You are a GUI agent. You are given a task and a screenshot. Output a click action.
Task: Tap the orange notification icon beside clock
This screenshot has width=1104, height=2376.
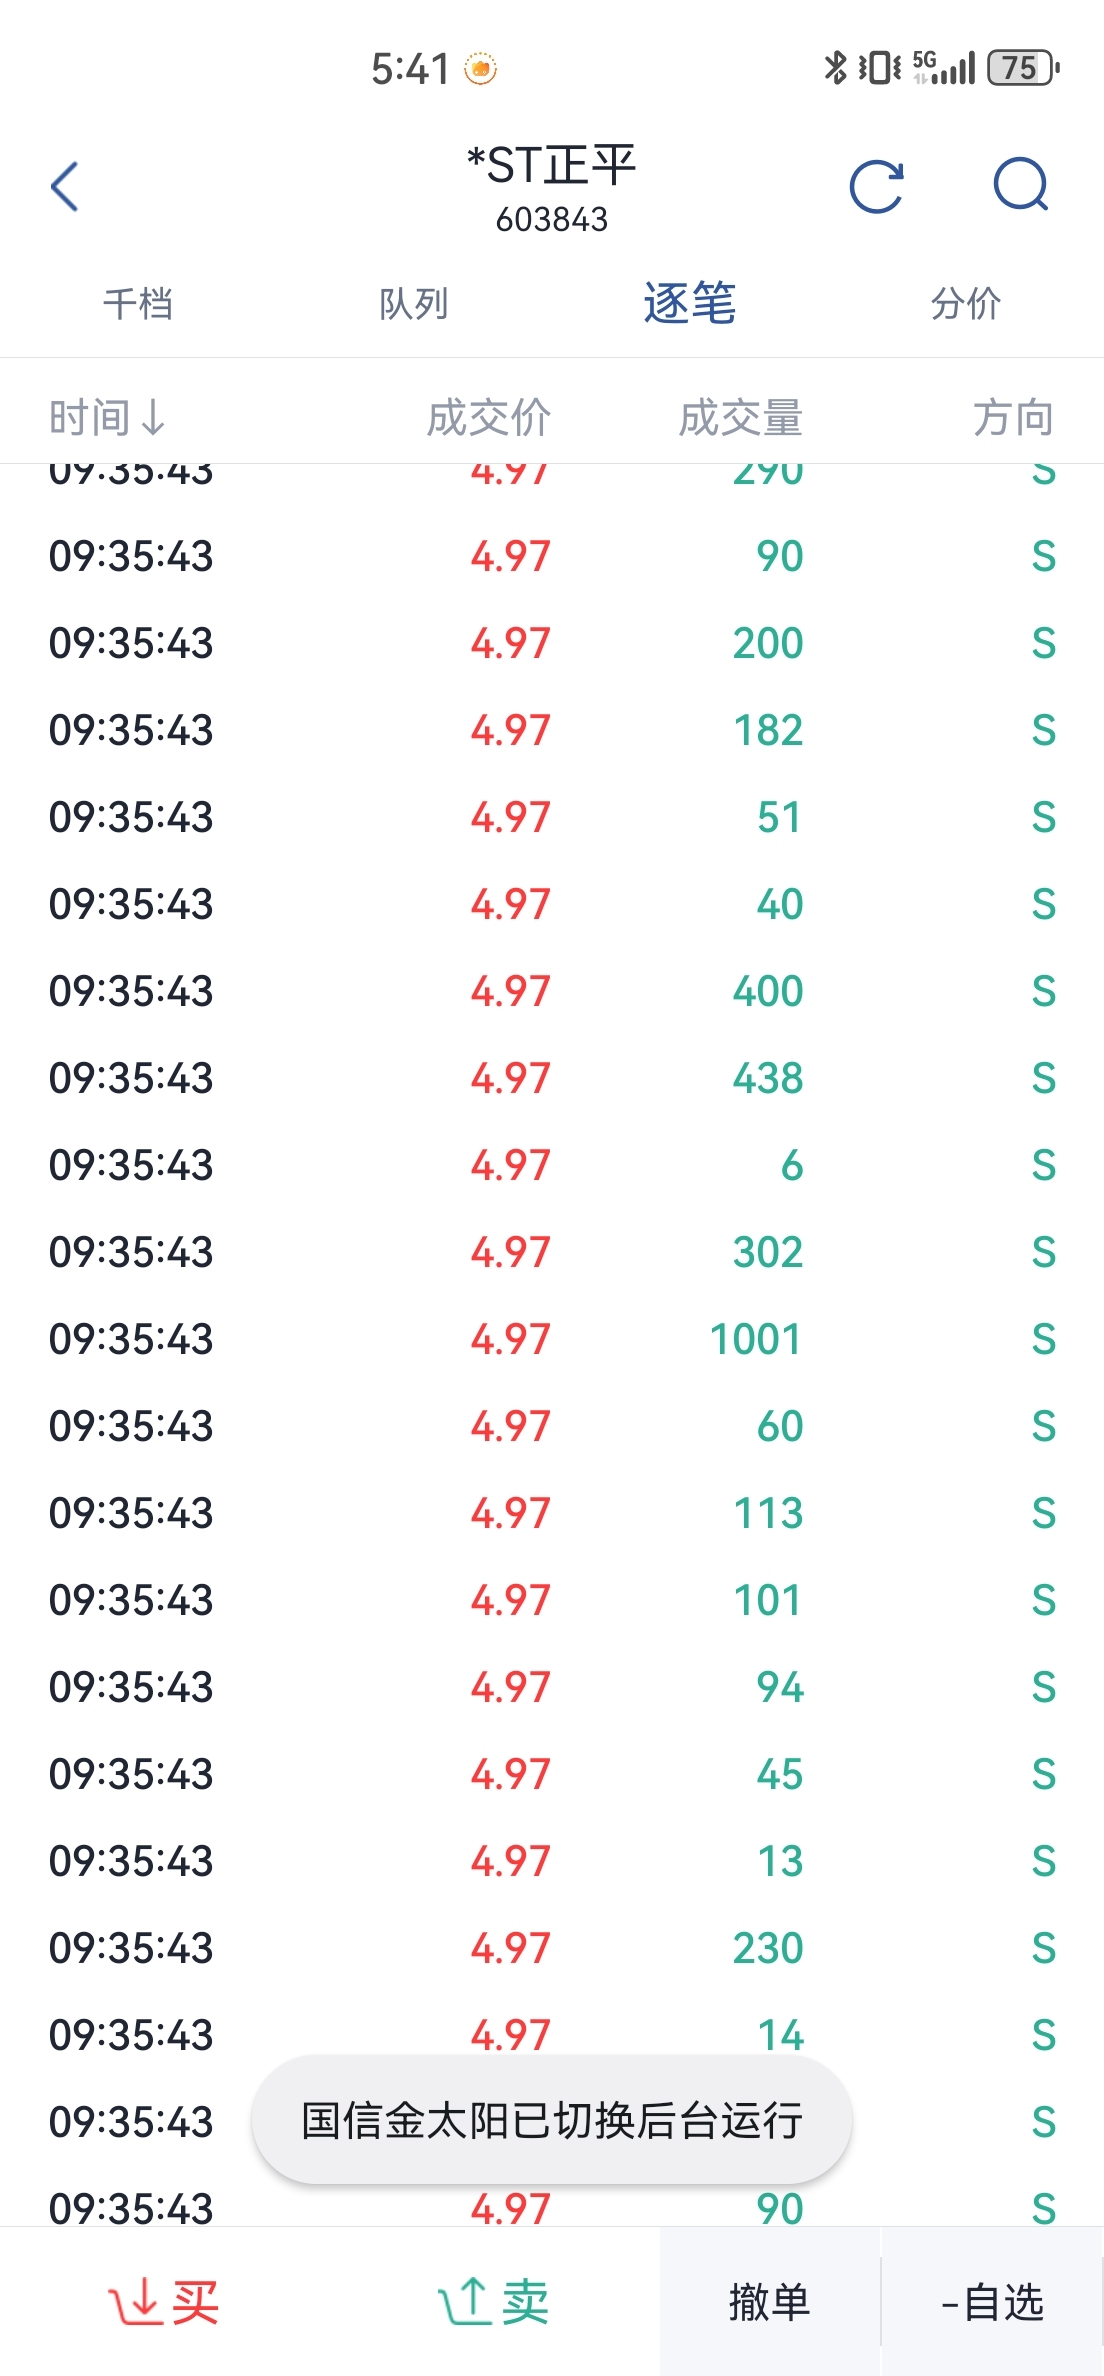pyautogui.click(x=481, y=69)
